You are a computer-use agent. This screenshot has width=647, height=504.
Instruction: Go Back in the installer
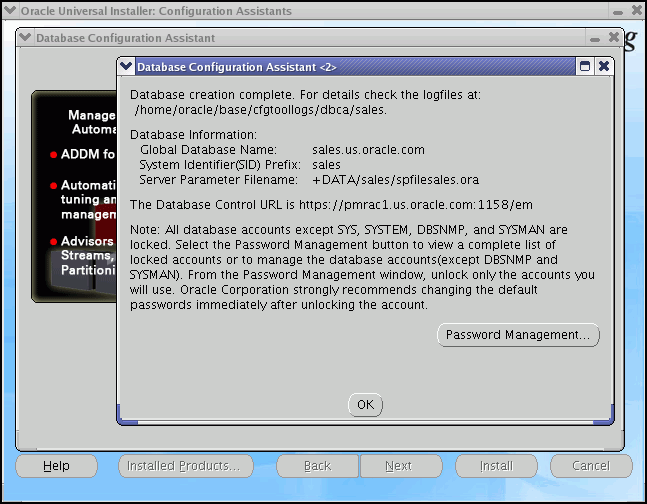click(x=317, y=466)
